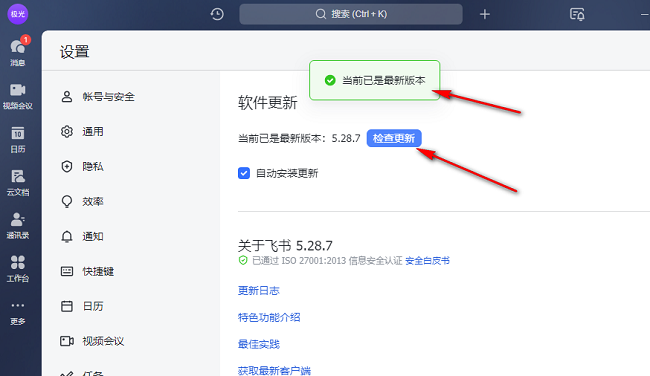Viewport: 650px width, 376px height.
Task: Select 帐号与安全 settings section
Action: pyautogui.click(x=98, y=97)
